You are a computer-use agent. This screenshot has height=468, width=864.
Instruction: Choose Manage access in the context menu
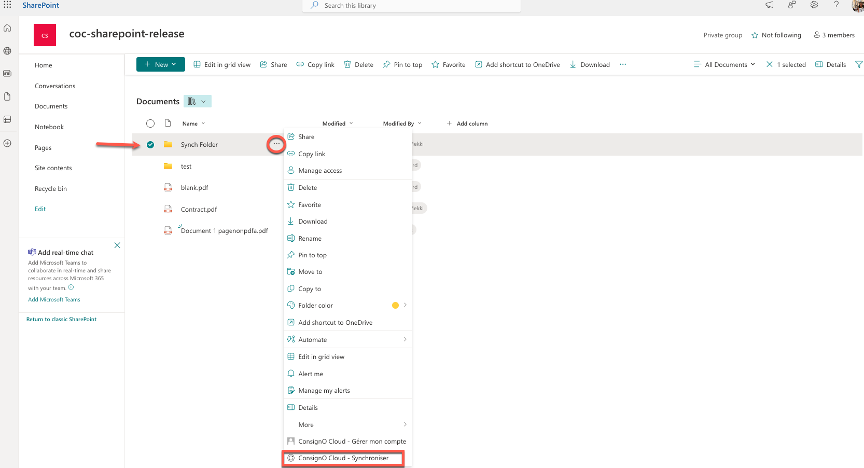point(319,170)
